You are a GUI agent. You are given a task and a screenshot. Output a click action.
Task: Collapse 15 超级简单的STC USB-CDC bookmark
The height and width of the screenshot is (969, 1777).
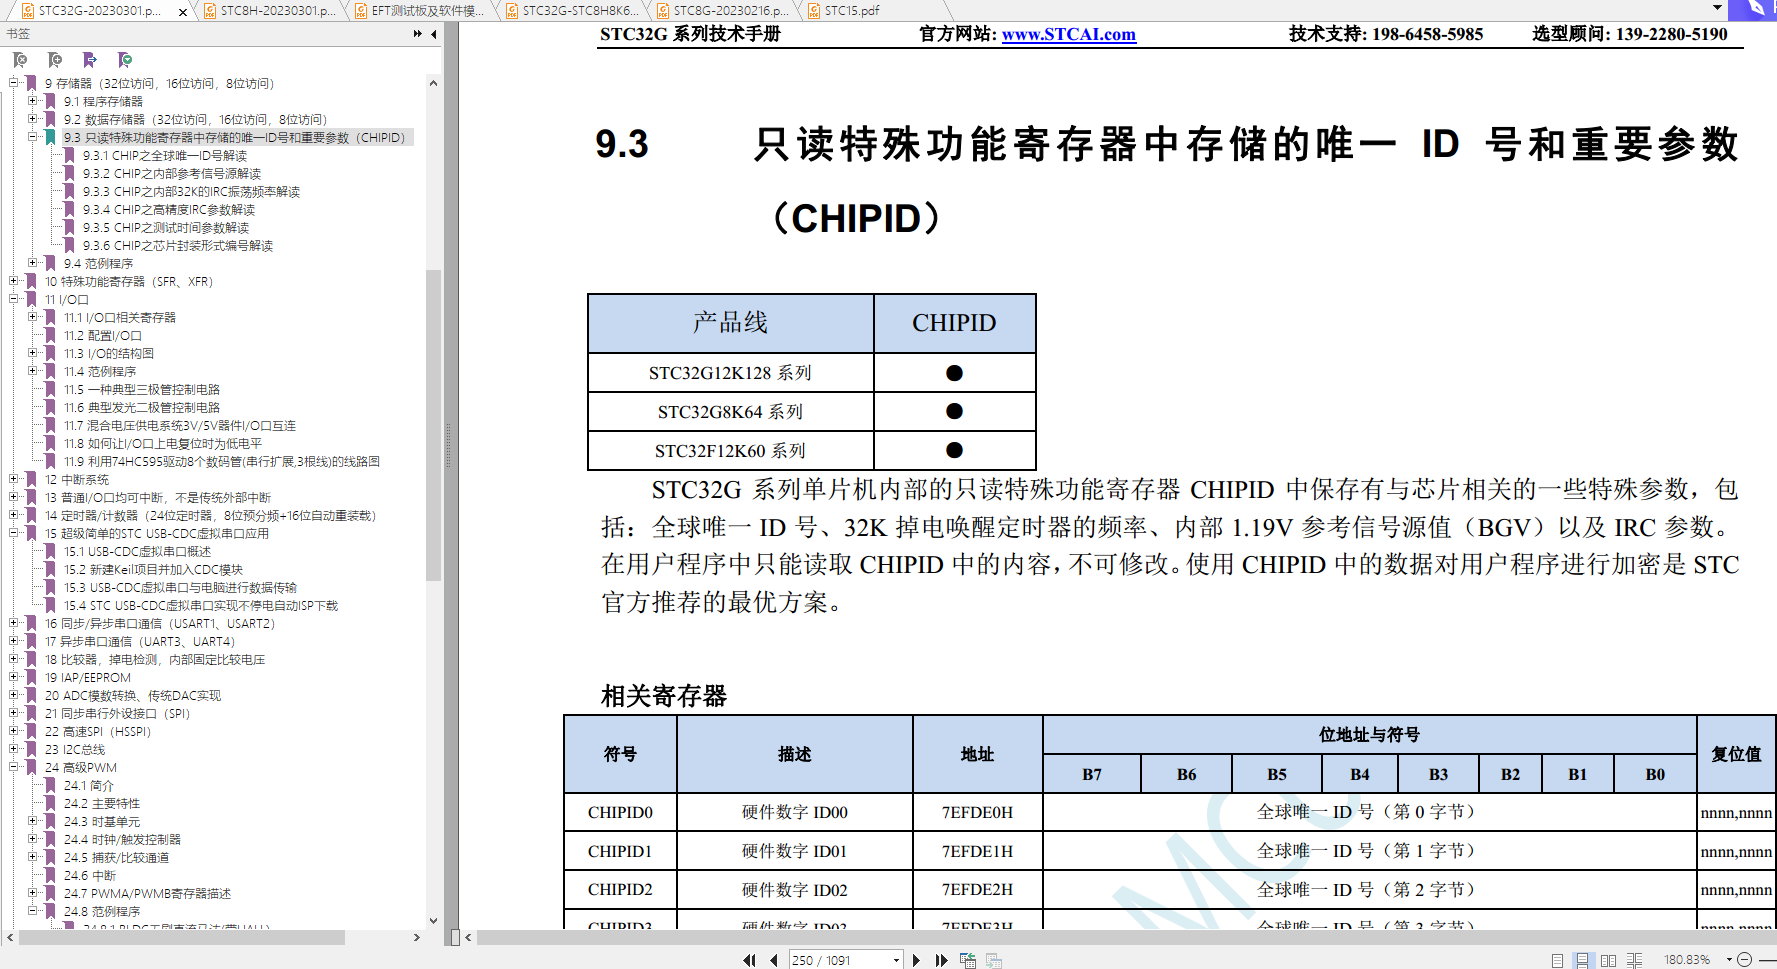13,533
